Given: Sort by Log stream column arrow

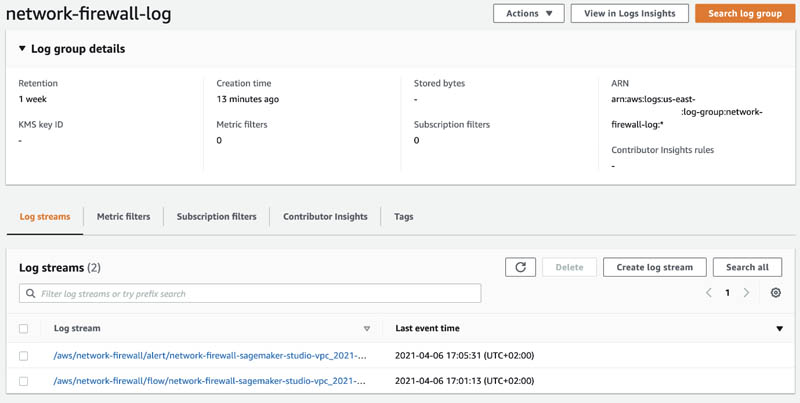Looking at the screenshot, I should pos(366,329).
